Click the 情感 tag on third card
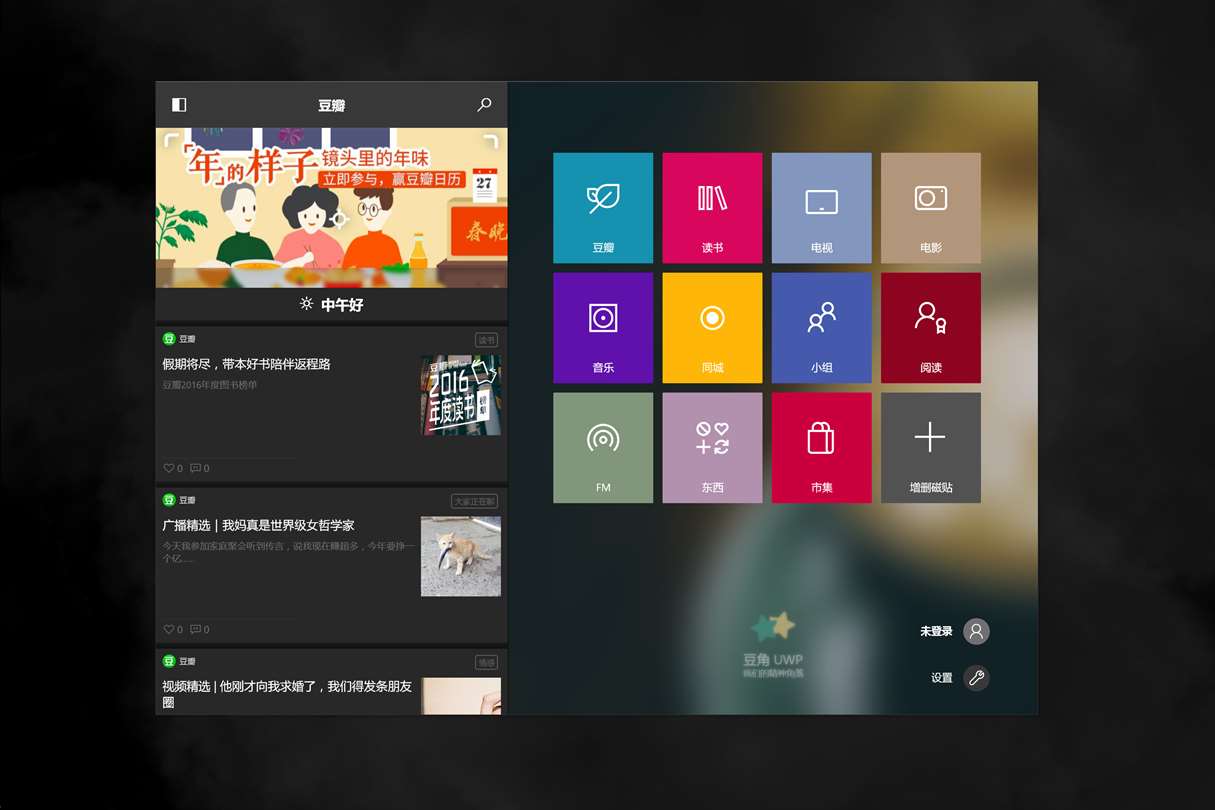Screen dimensions: 1215x810 coord(486,662)
